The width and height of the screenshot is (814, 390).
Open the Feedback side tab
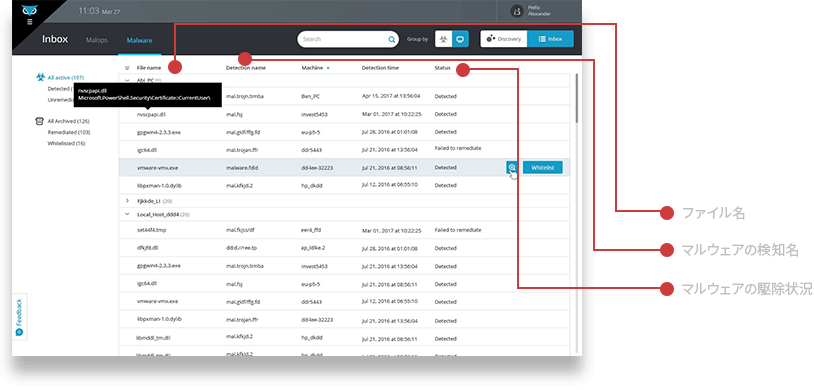[19, 317]
